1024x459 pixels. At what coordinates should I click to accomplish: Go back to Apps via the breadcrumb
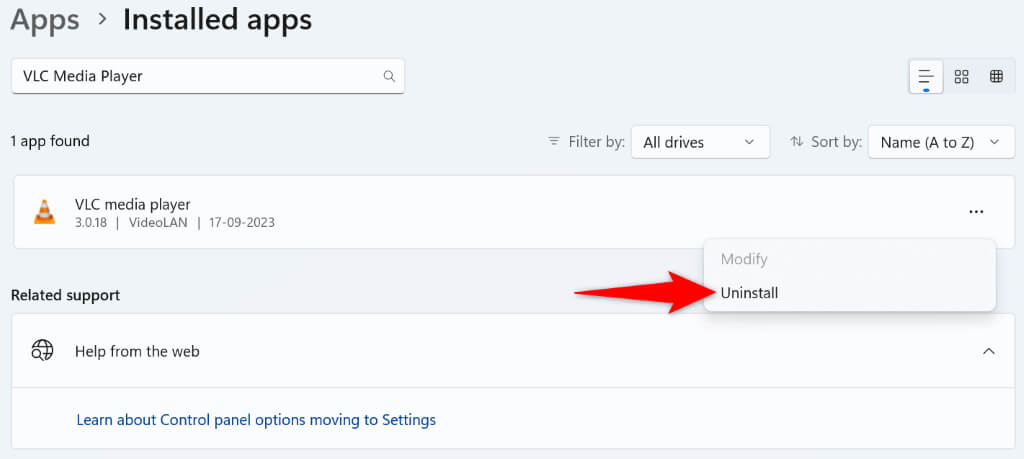point(47,19)
